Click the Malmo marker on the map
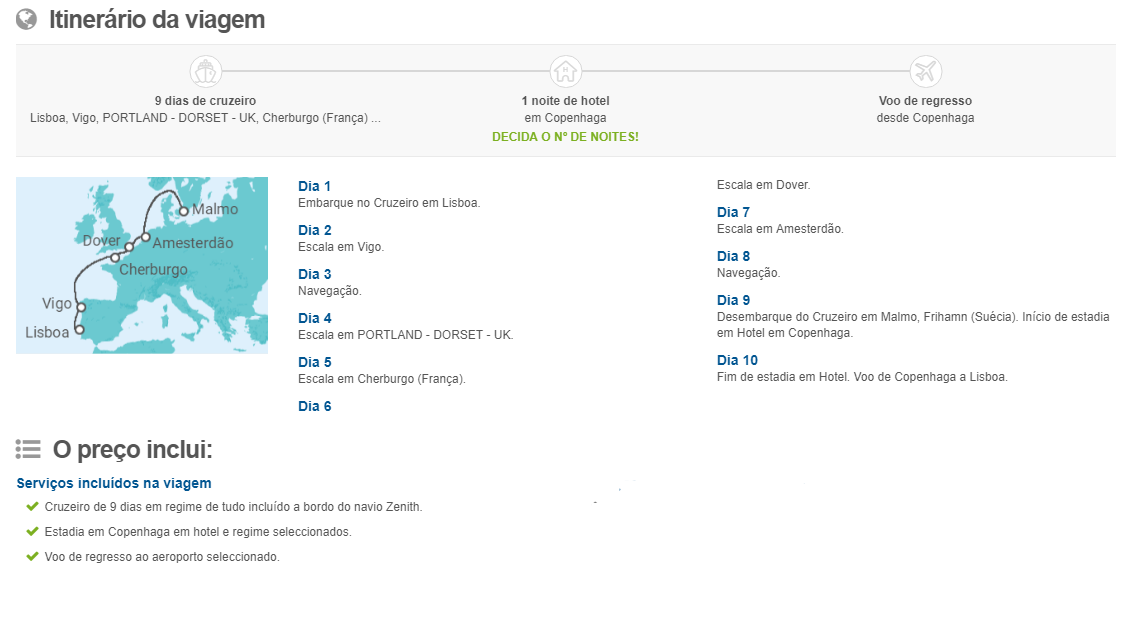This screenshot has width=1123, height=636. coord(183,211)
